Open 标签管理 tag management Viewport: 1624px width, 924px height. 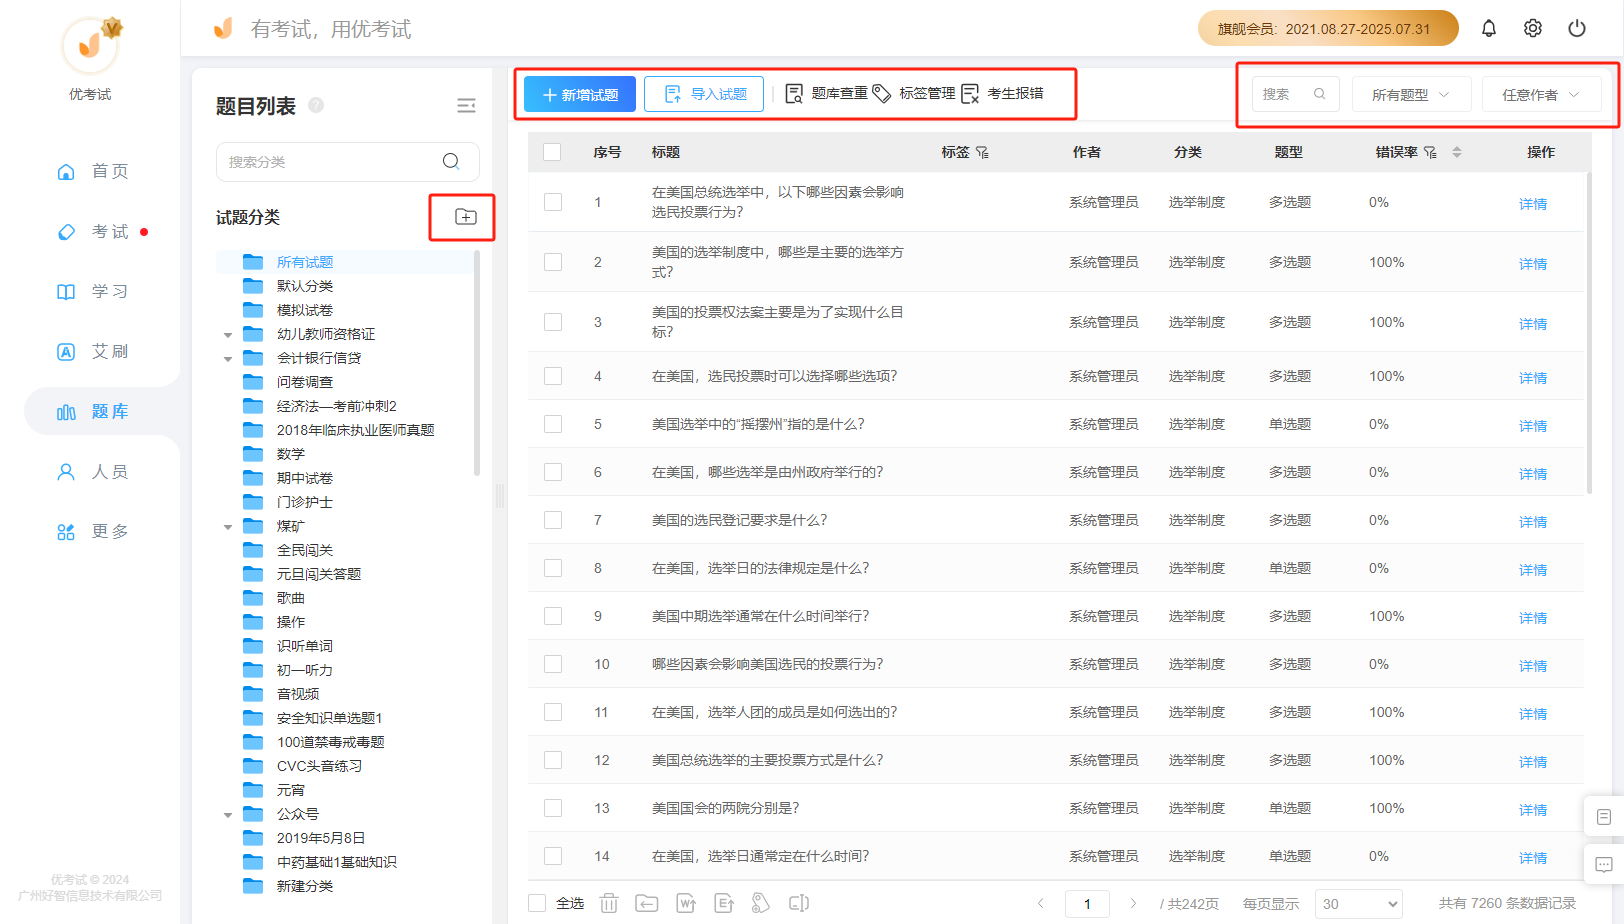914,94
